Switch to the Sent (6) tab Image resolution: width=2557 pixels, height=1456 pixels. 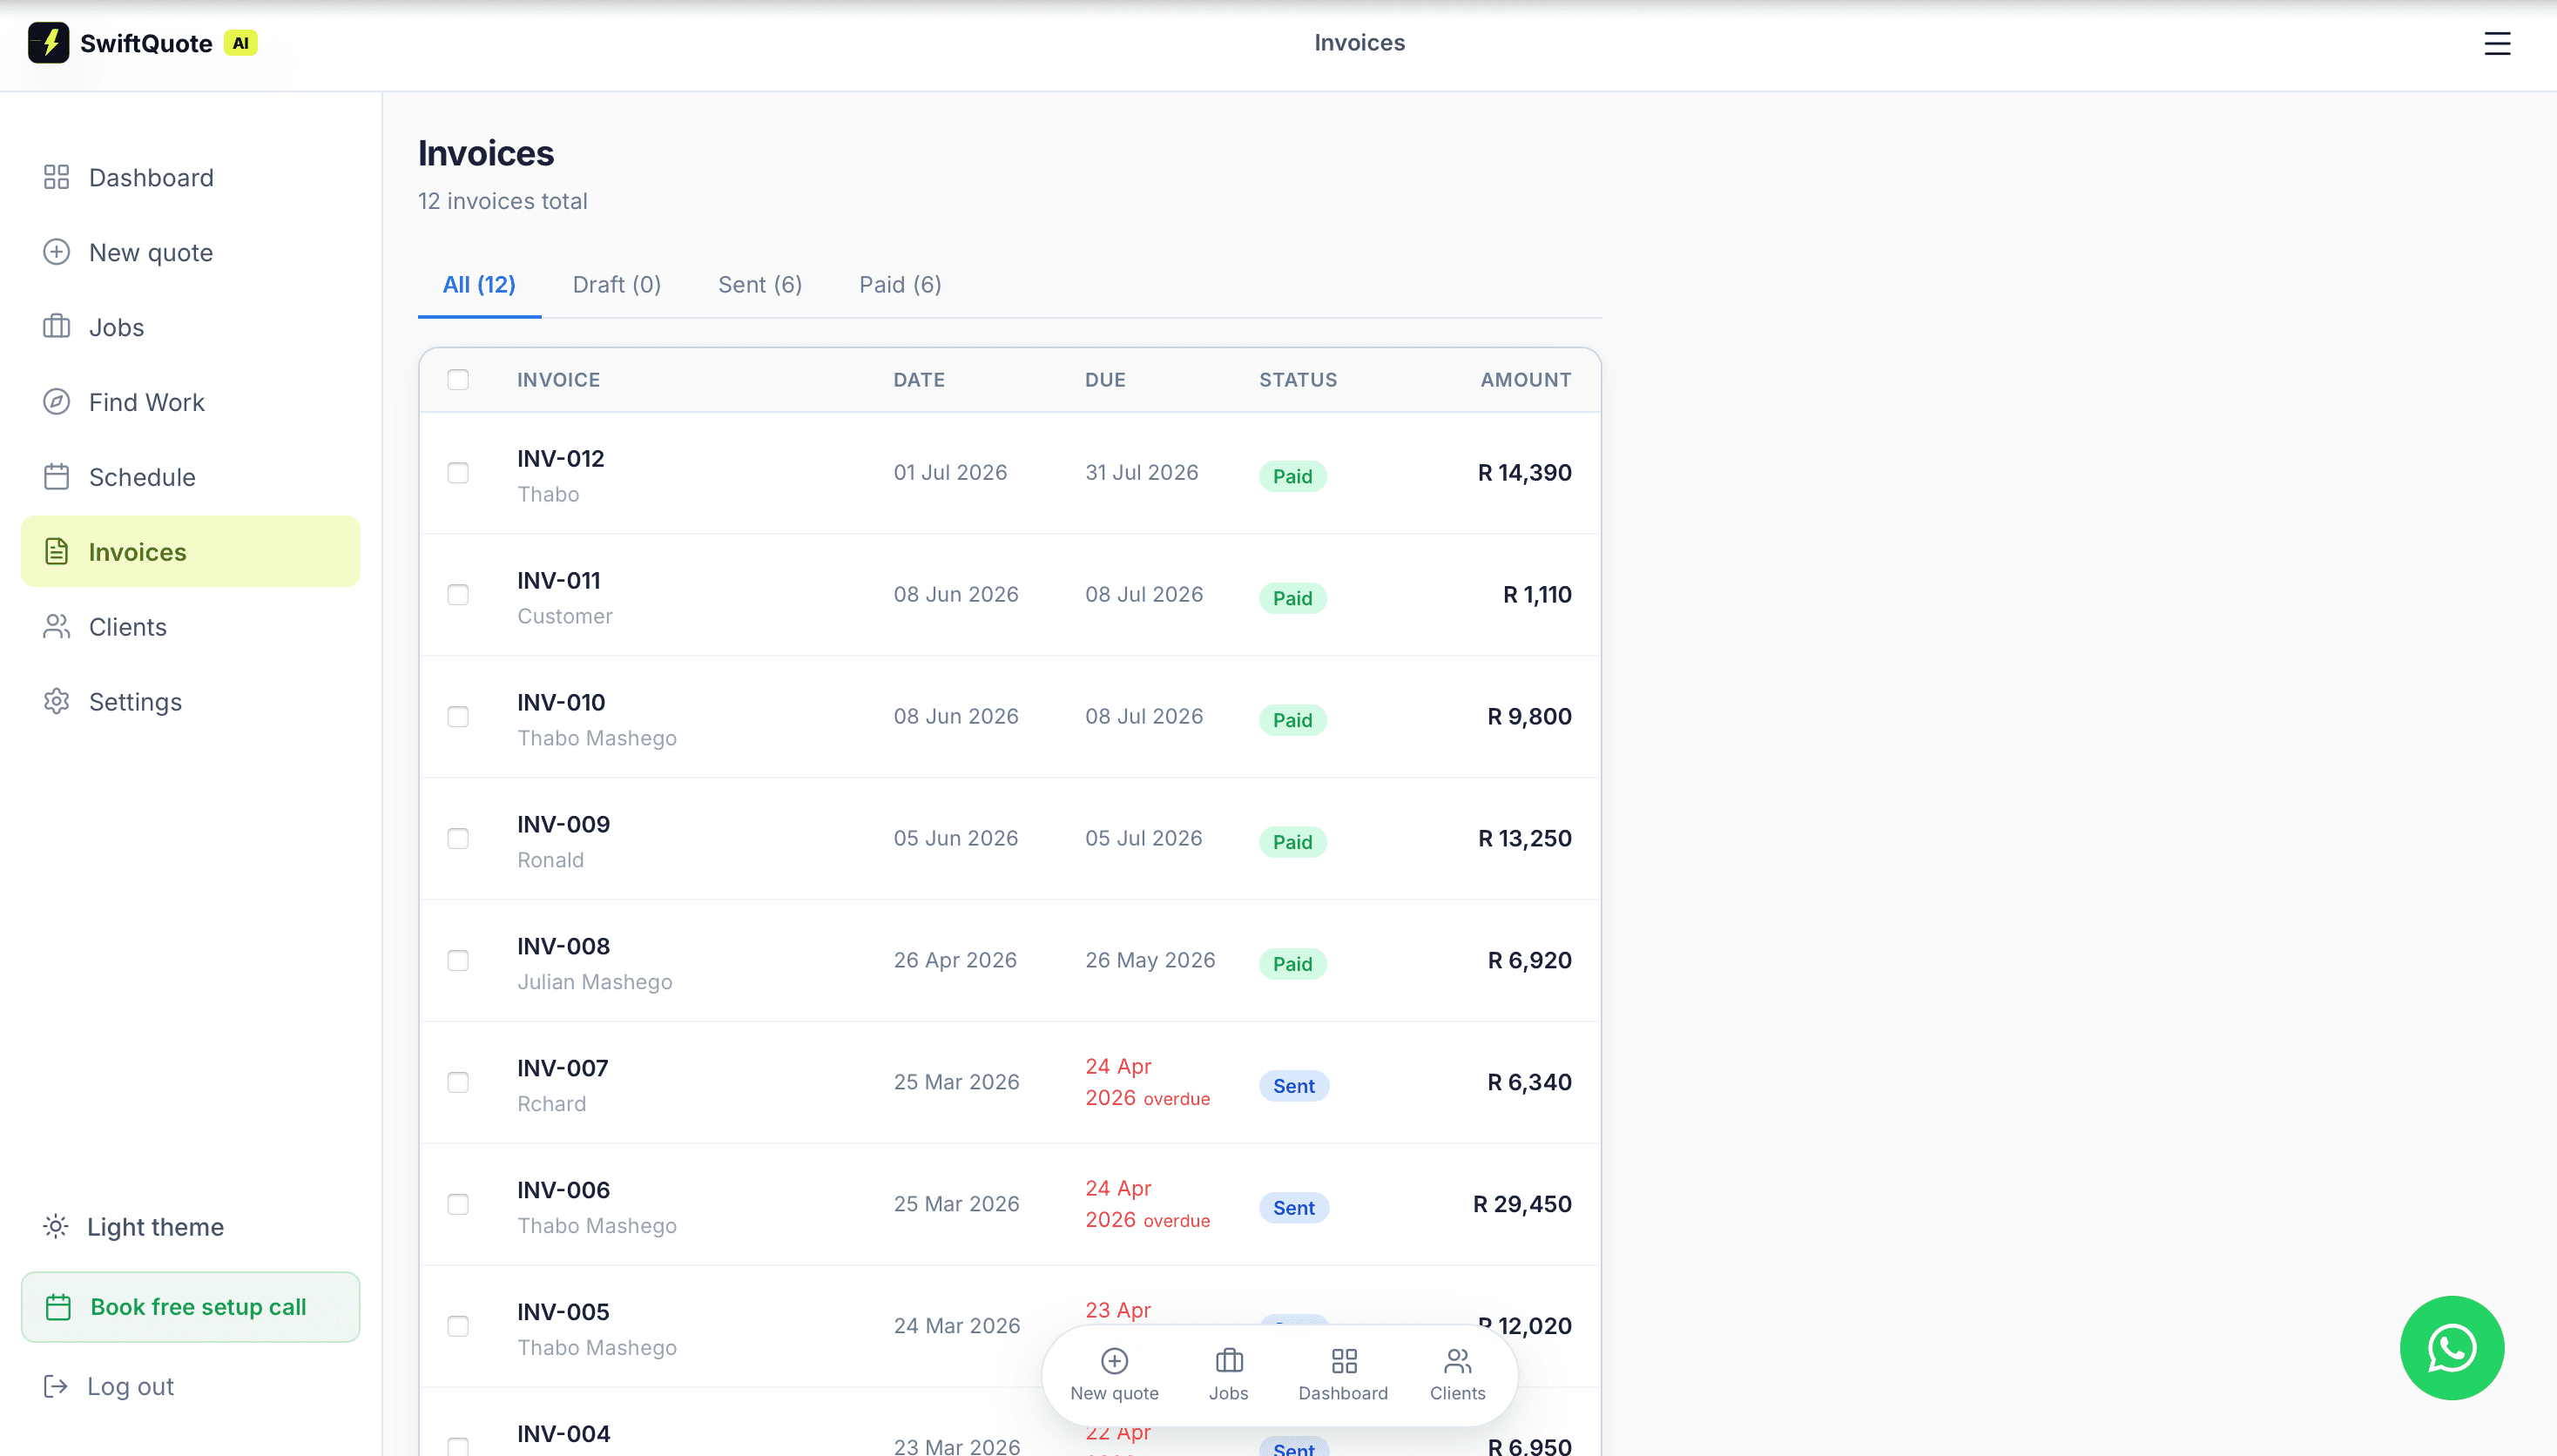(x=760, y=285)
